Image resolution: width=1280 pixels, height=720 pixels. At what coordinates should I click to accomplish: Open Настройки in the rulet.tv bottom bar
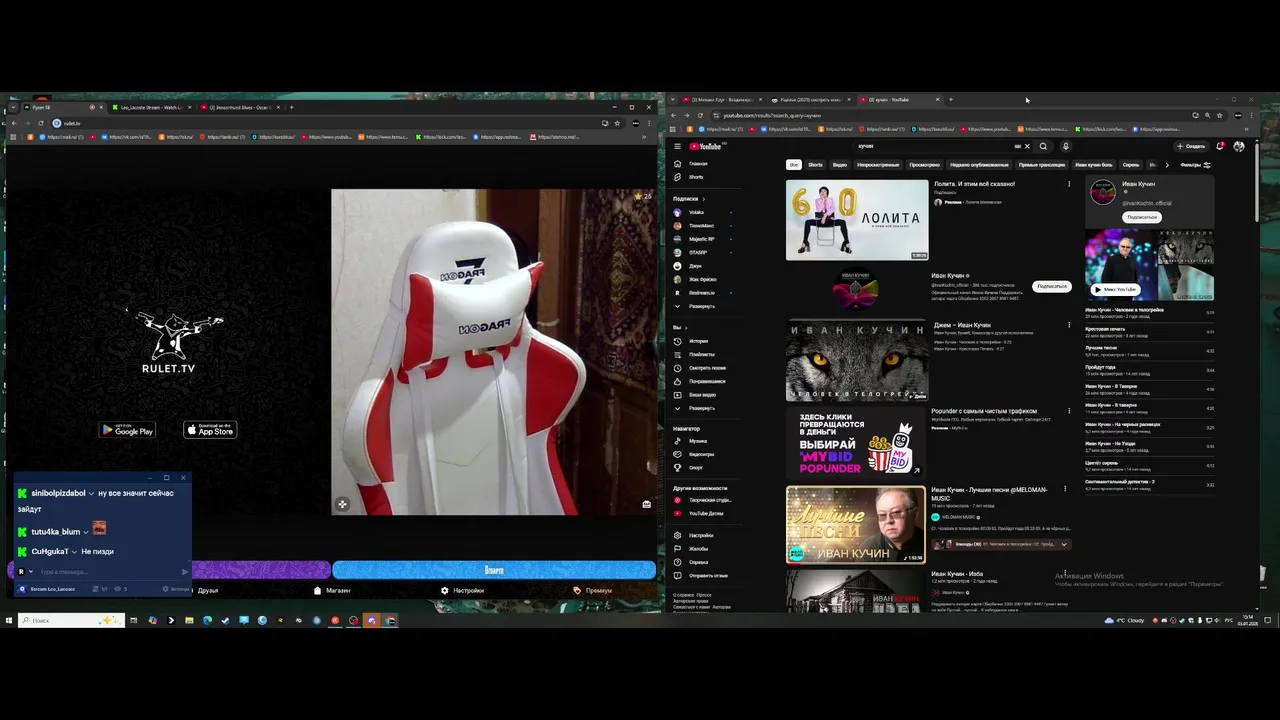462,590
